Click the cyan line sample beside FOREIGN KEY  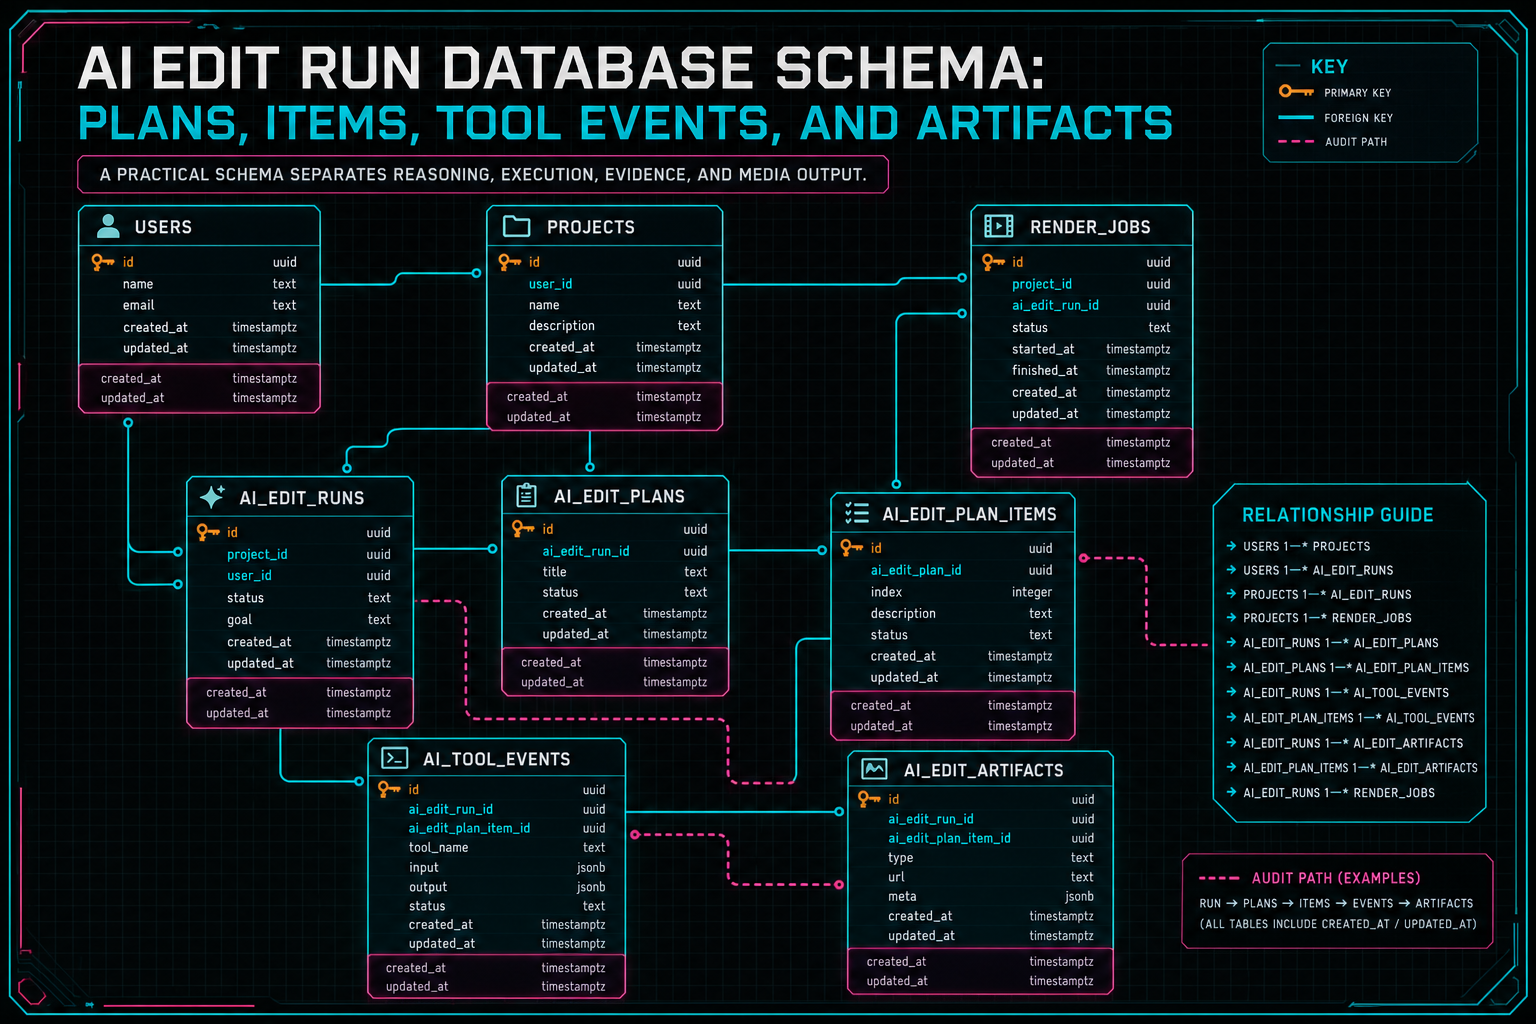click(x=1296, y=117)
